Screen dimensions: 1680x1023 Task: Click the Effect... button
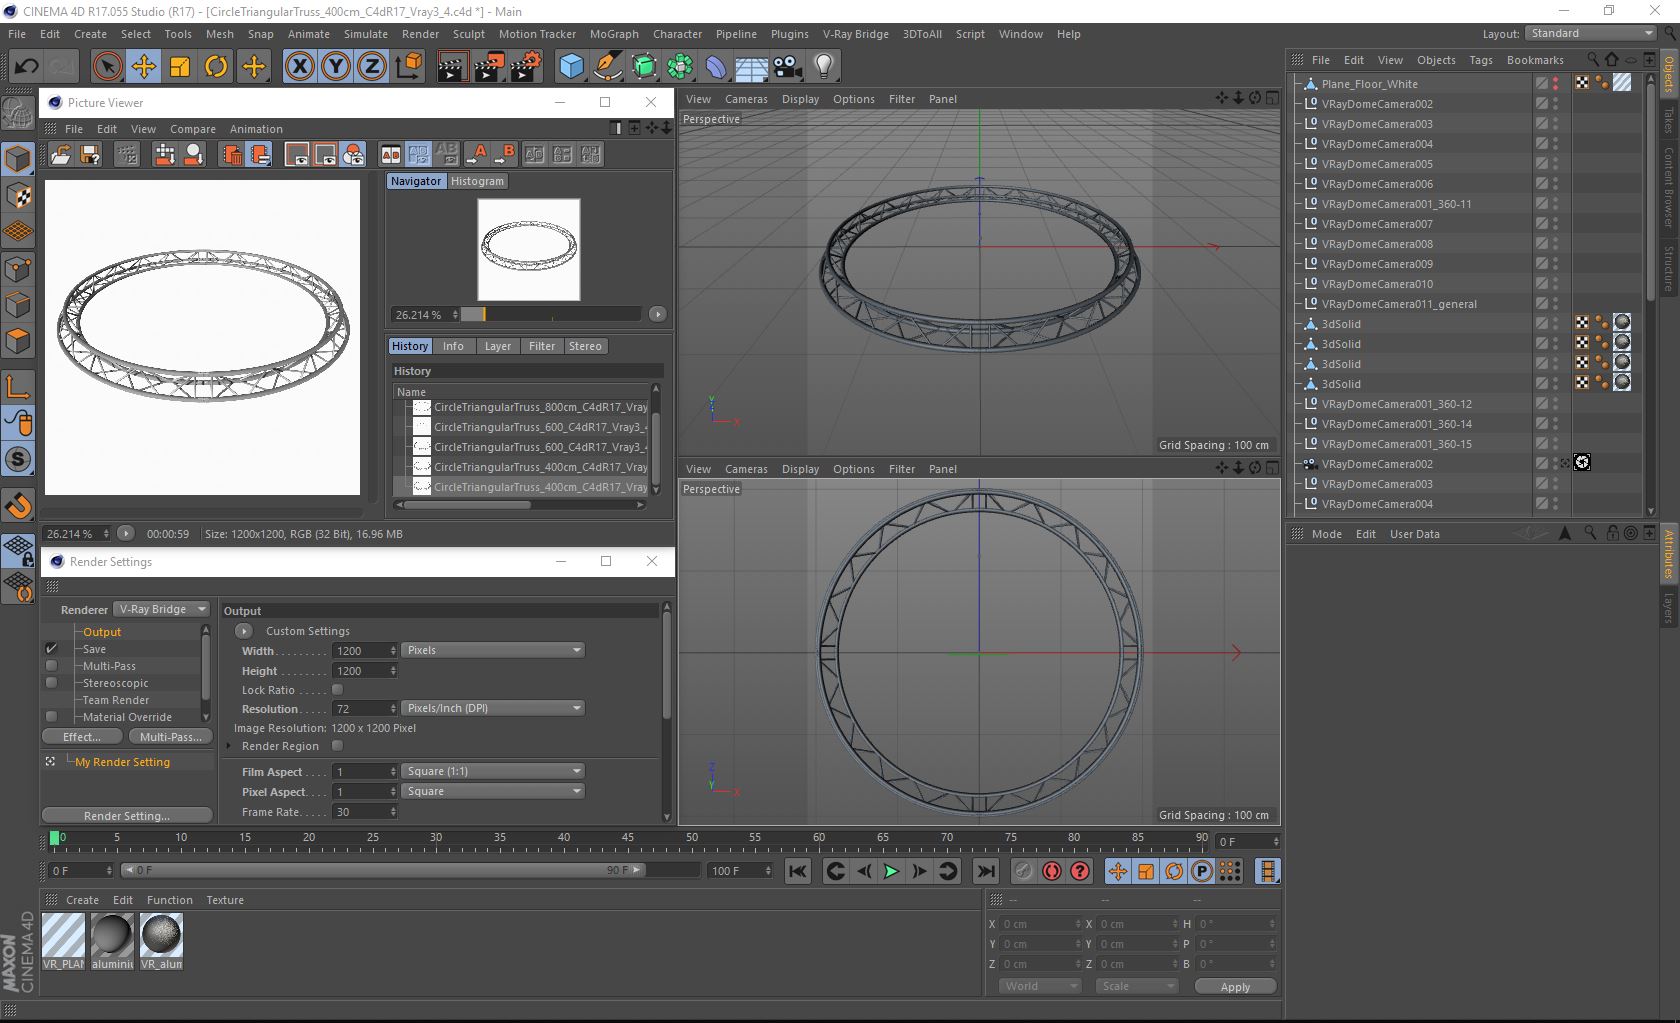click(x=82, y=737)
